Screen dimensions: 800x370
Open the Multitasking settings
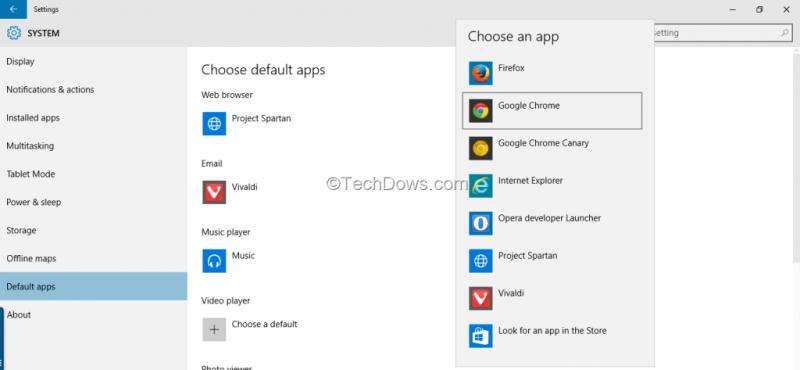click(93, 146)
